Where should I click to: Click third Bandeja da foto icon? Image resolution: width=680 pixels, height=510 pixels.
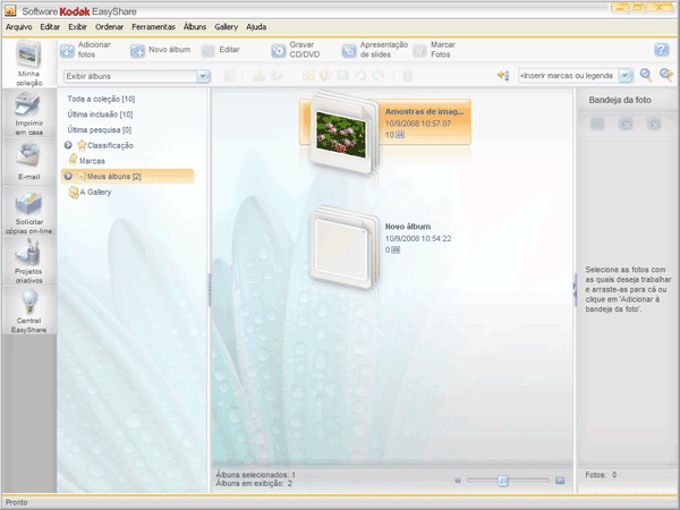pyautogui.click(x=654, y=124)
